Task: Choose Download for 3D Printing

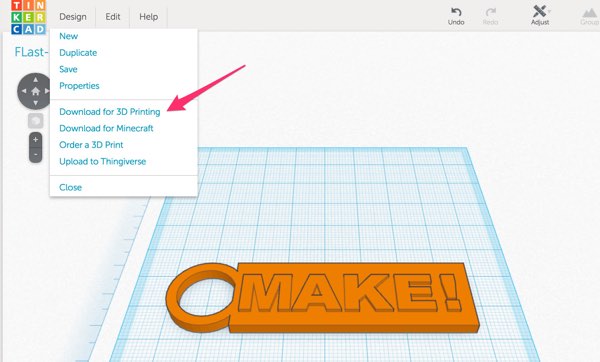Action: tap(110, 112)
